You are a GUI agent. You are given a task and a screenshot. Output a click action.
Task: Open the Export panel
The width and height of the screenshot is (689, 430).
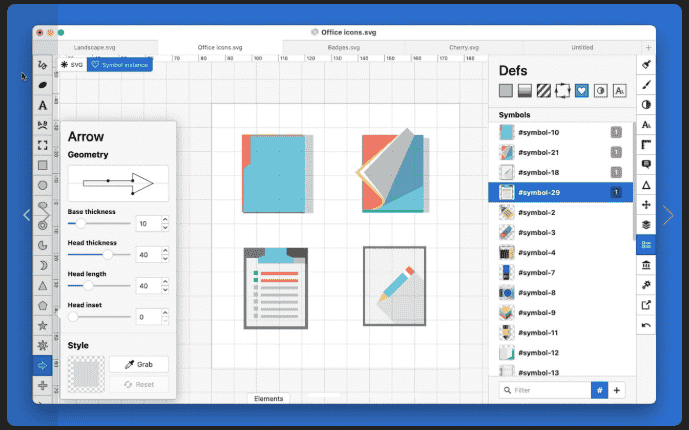(x=646, y=305)
